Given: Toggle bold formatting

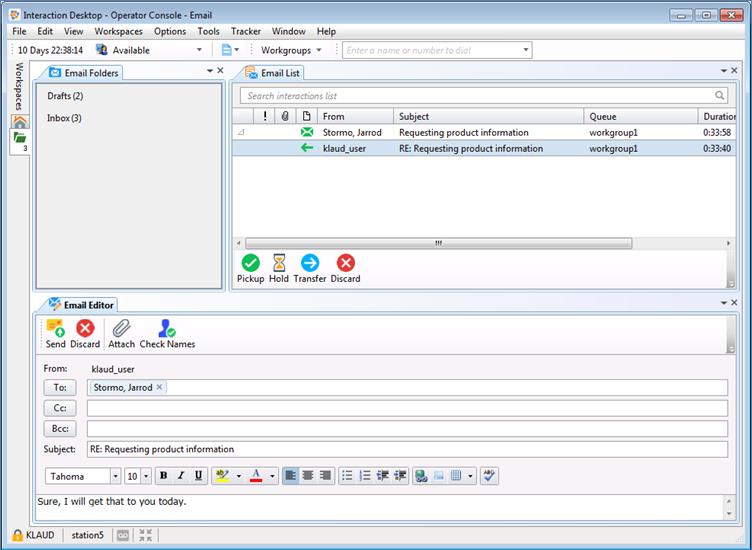Looking at the screenshot, I should tap(163, 476).
